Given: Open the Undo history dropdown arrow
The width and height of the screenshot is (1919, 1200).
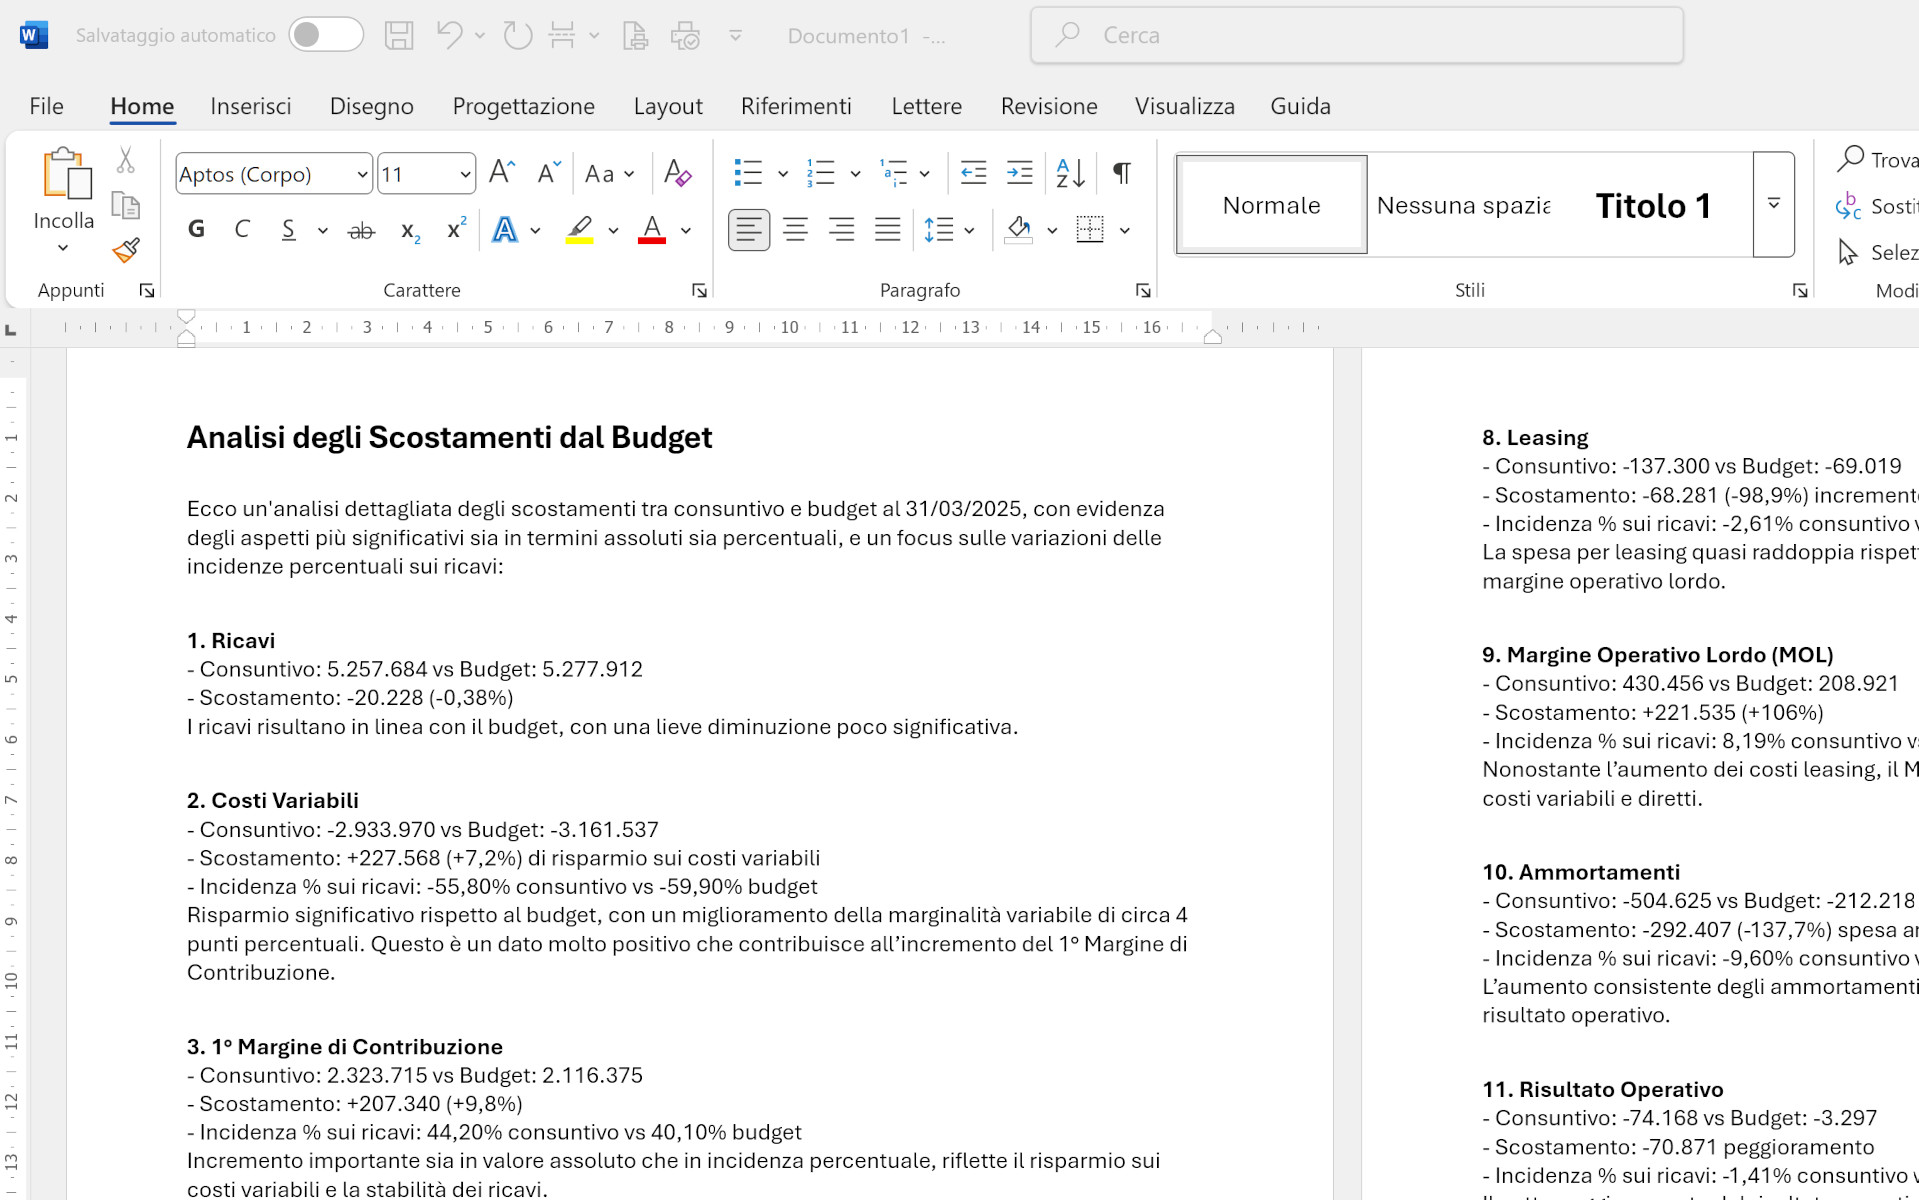Looking at the screenshot, I should 480,35.
